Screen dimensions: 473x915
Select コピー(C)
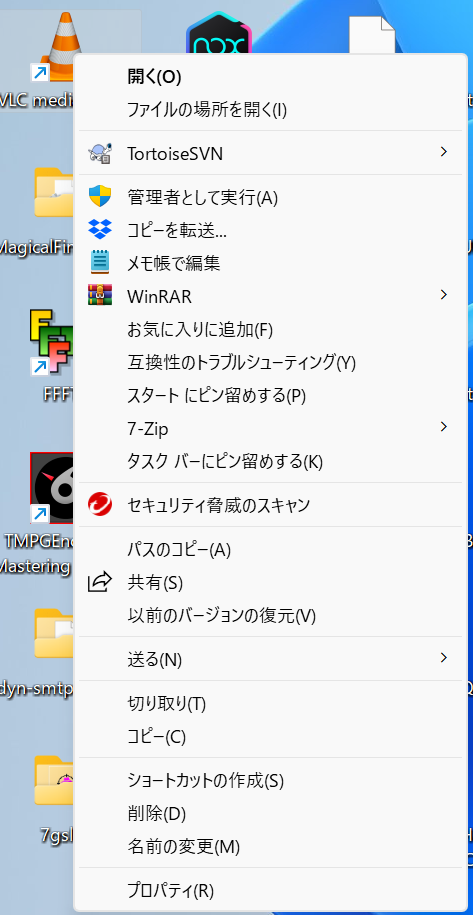(x=273, y=737)
